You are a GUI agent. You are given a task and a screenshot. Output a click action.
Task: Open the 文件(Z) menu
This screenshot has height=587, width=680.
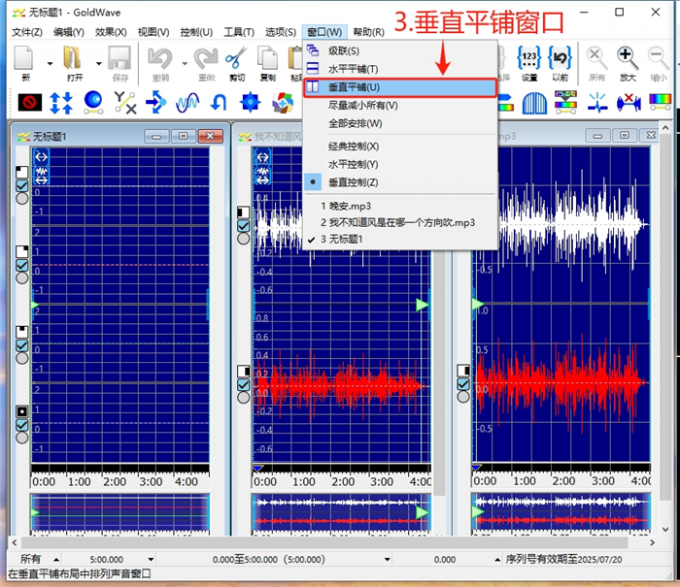click(x=27, y=32)
